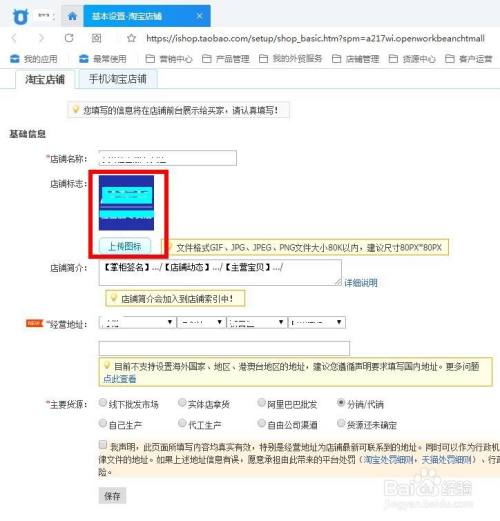500x521 pixels.
Task: Select 阿里巴巴批发 radio button
Action: coord(261,403)
